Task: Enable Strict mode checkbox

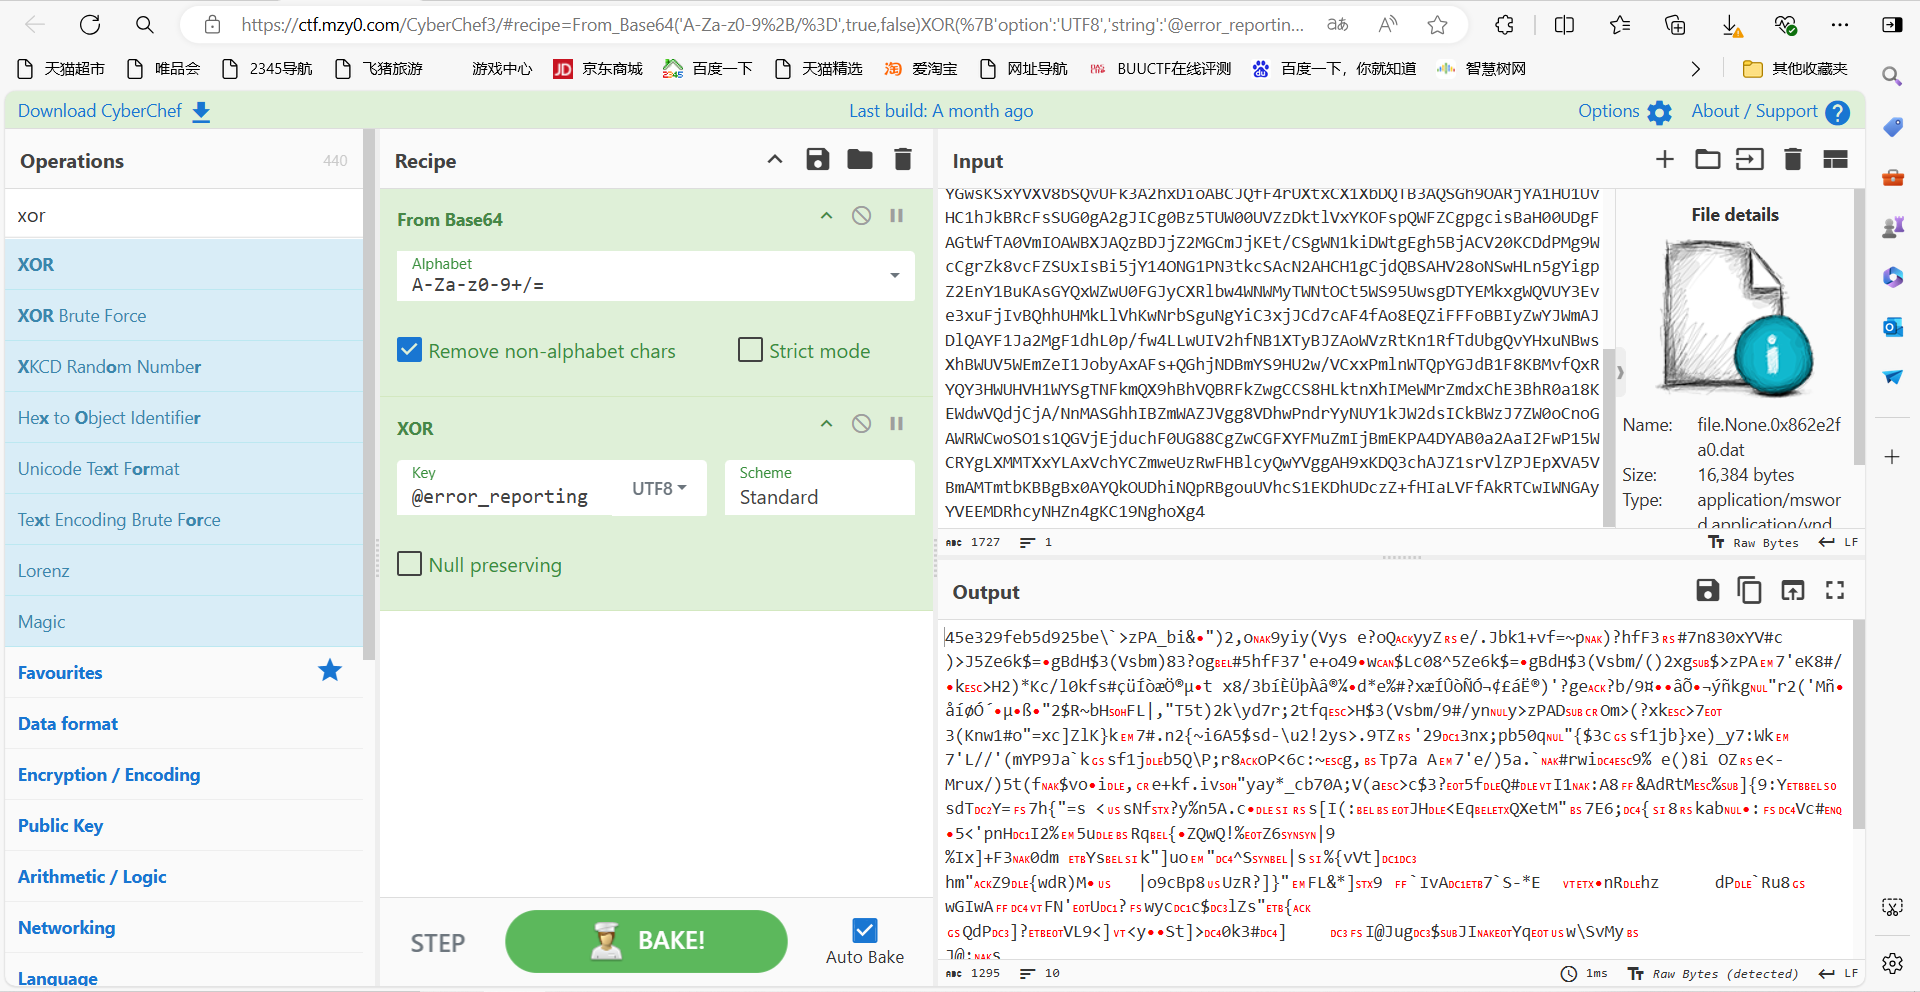Action: [x=750, y=350]
